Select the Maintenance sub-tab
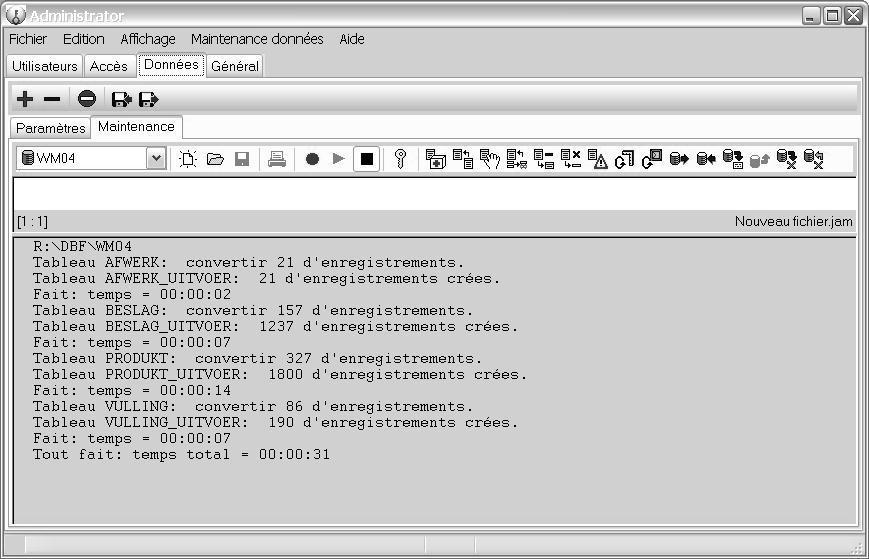This screenshot has height=559, width=869. pyautogui.click(x=136, y=127)
